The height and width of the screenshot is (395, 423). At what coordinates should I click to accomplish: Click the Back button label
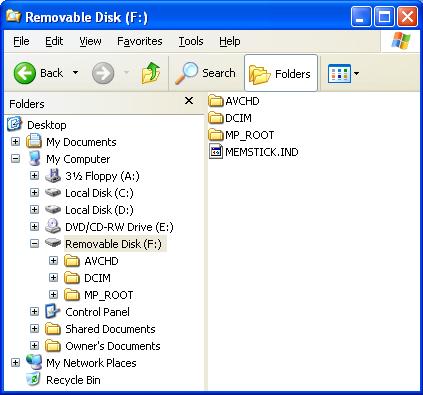point(51,73)
